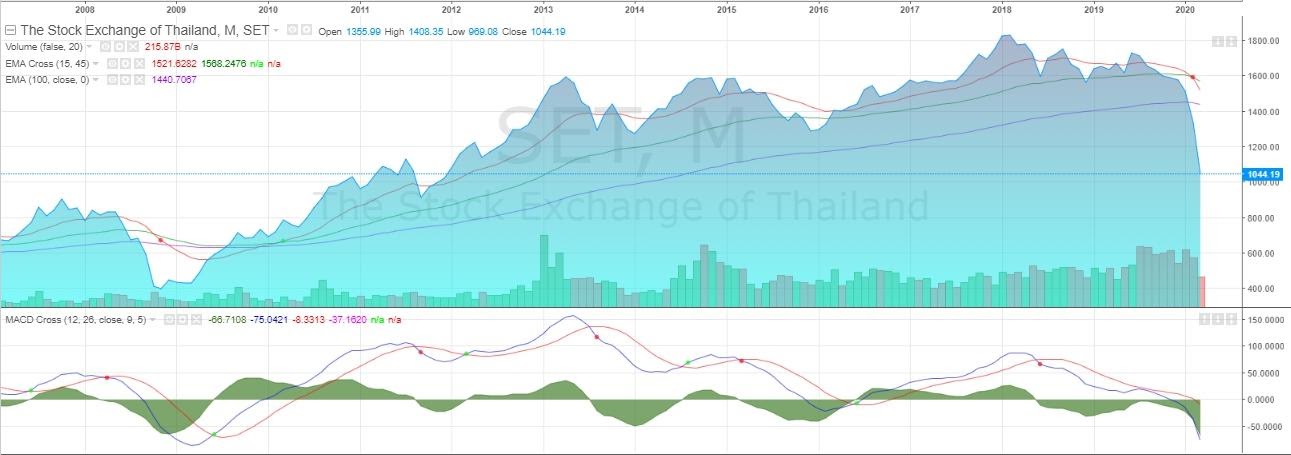Click the 1044.19 current price label on axis
This screenshot has width=1291, height=455.
coord(1264,174)
